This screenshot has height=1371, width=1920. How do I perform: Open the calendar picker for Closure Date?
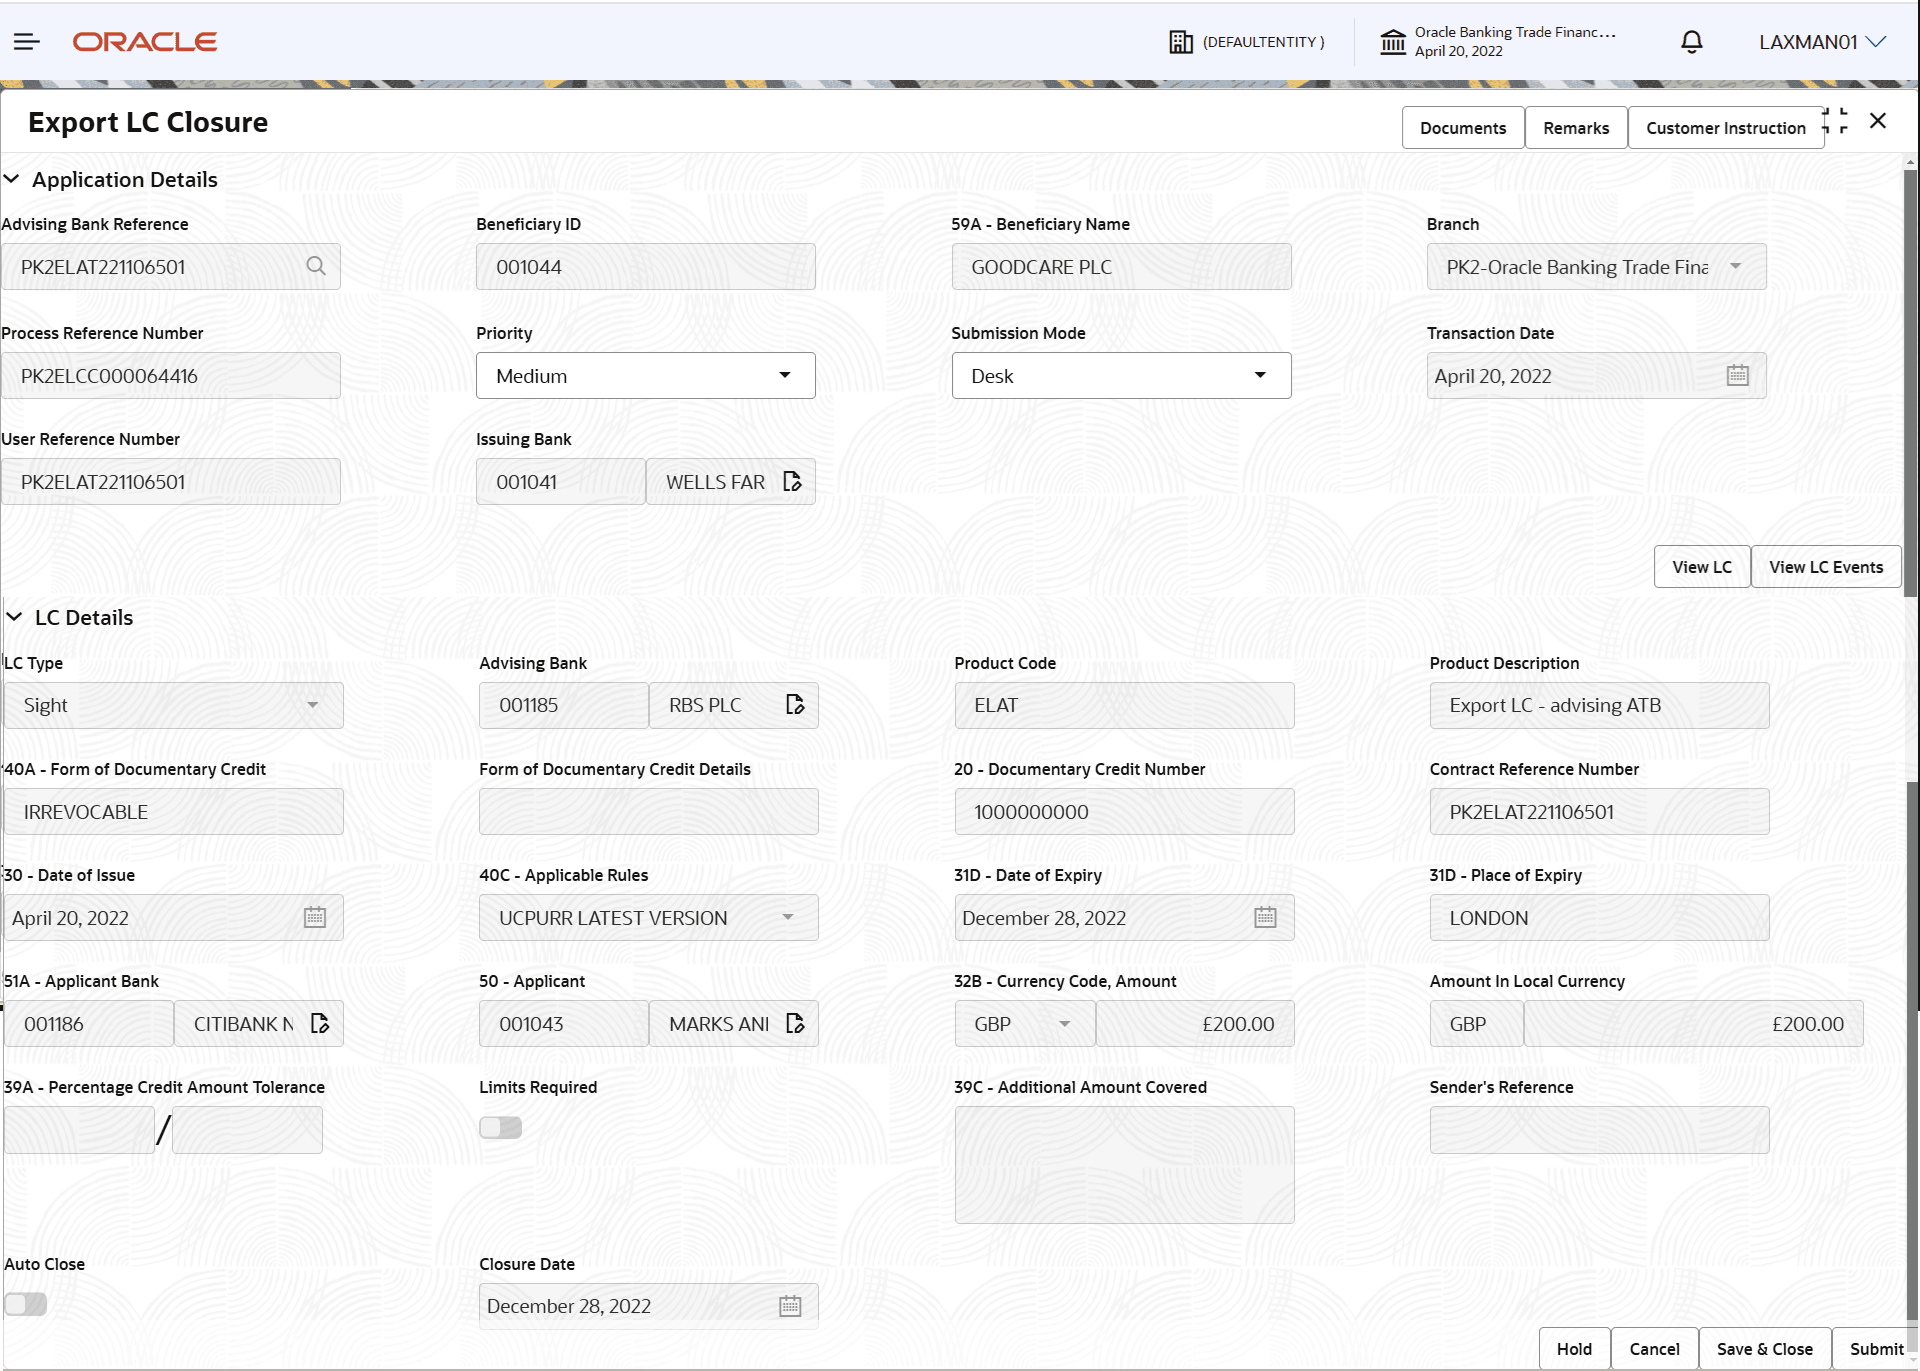(x=789, y=1305)
